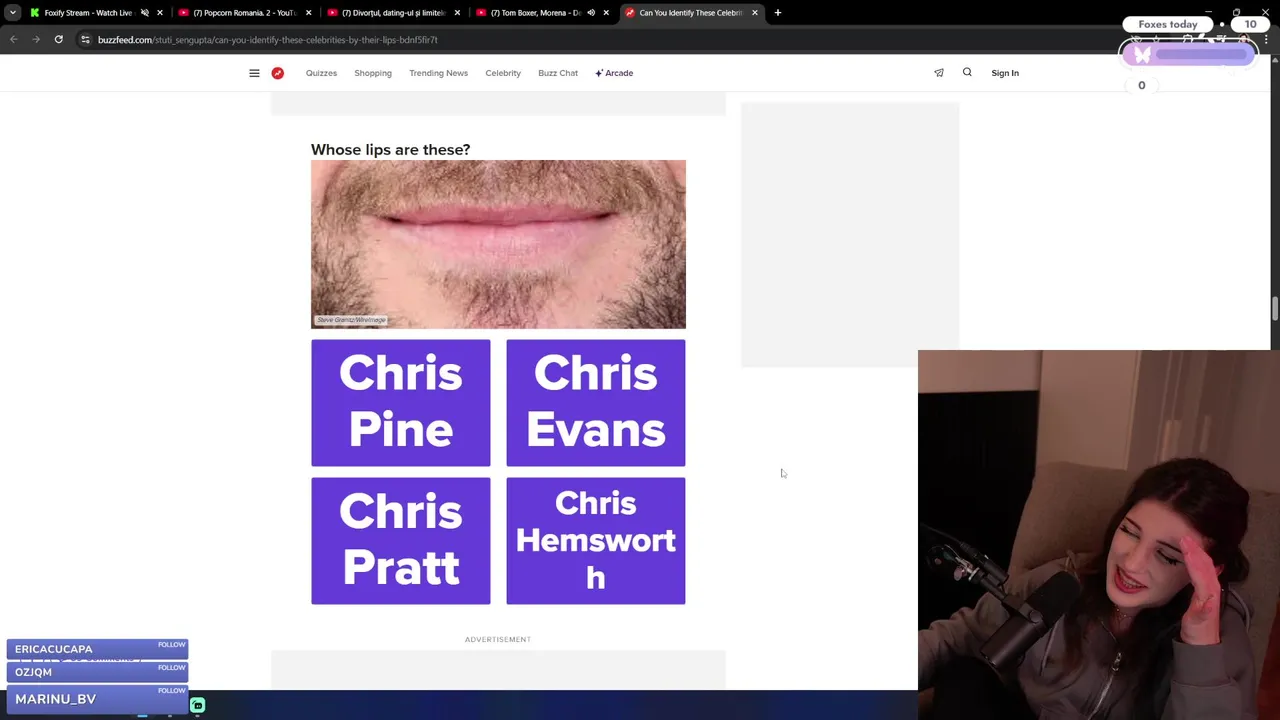
Task: Click the ERICACUCAPA follower entry
Action: pos(97,649)
